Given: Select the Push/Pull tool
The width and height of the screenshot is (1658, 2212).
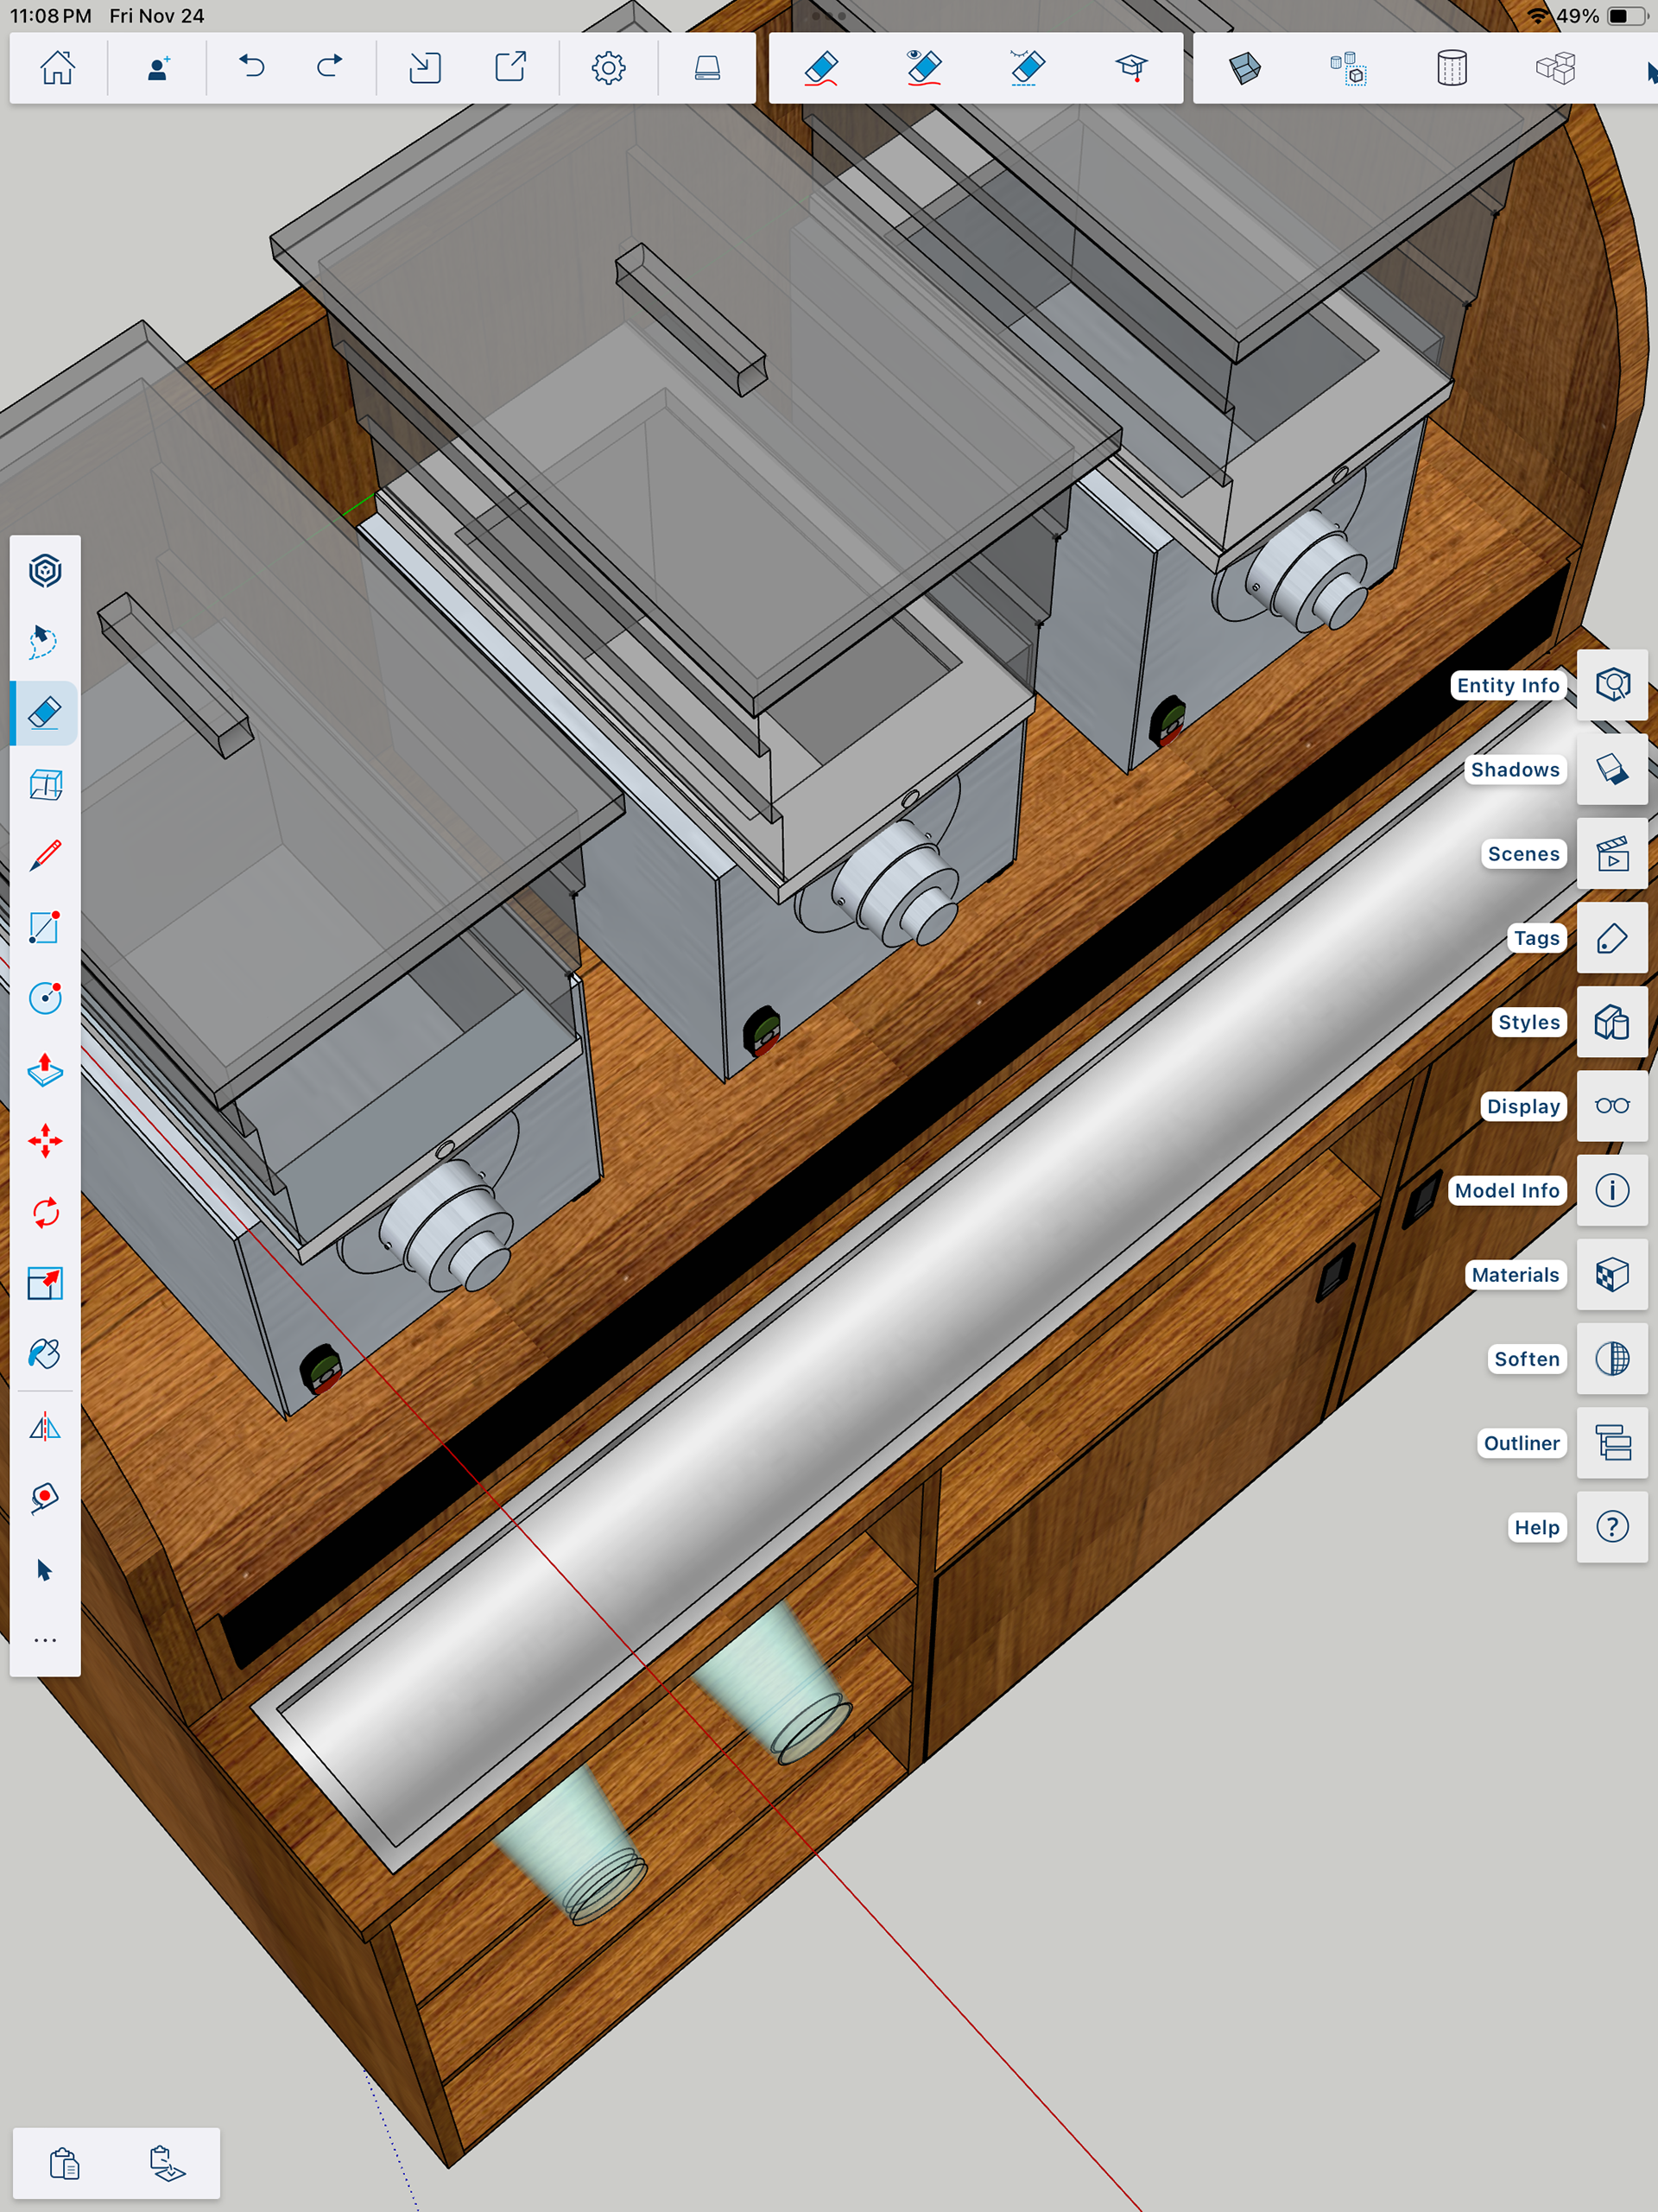Looking at the screenshot, I should pyautogui.click(x=45, y=1070).
